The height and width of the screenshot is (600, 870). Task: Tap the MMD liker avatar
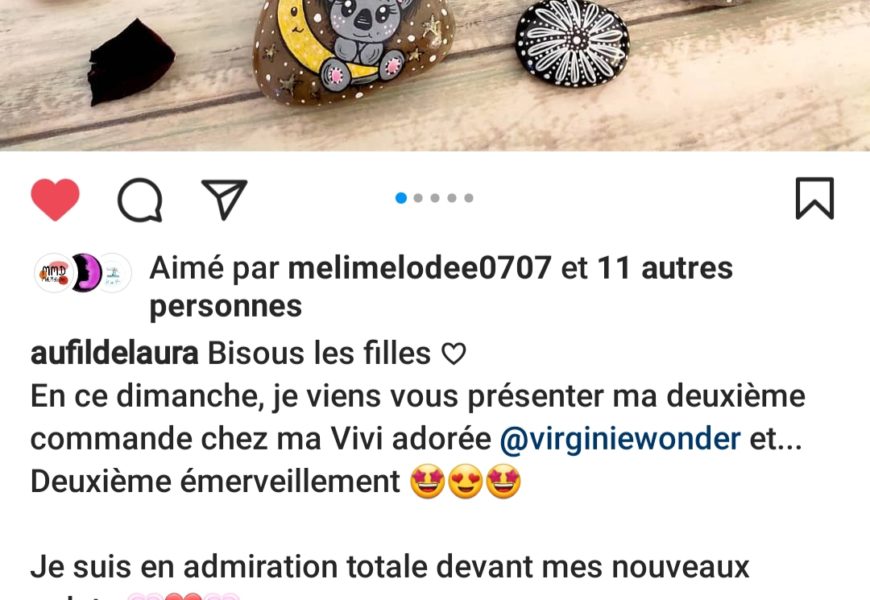tap(53, 273)
